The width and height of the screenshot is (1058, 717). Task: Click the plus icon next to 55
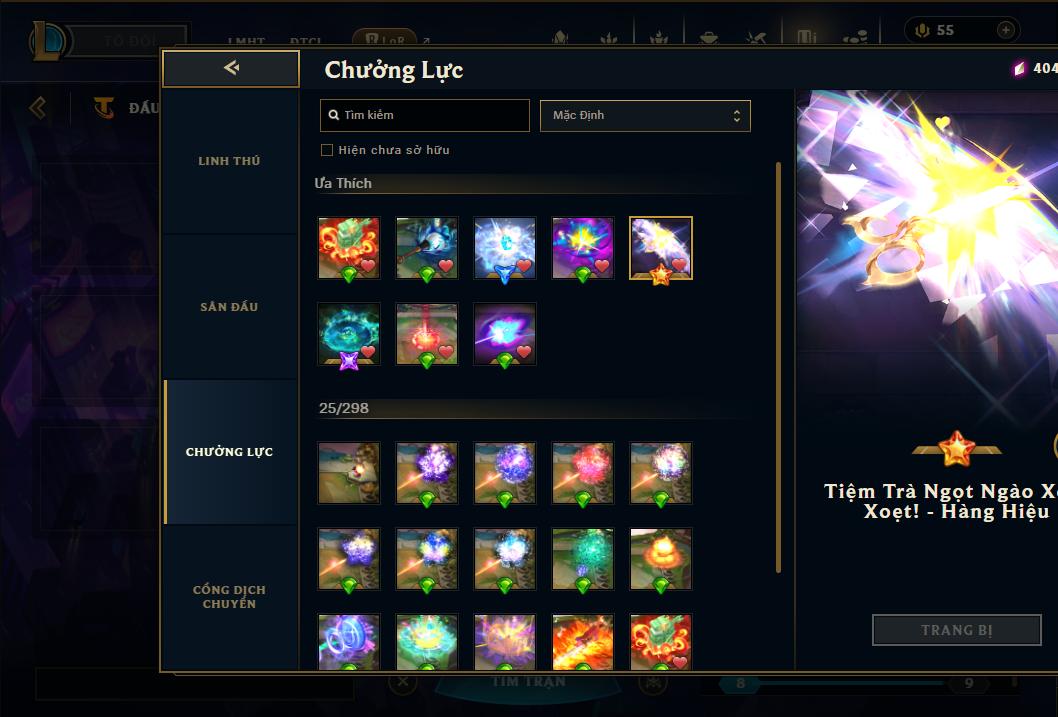click(1005, 30)
